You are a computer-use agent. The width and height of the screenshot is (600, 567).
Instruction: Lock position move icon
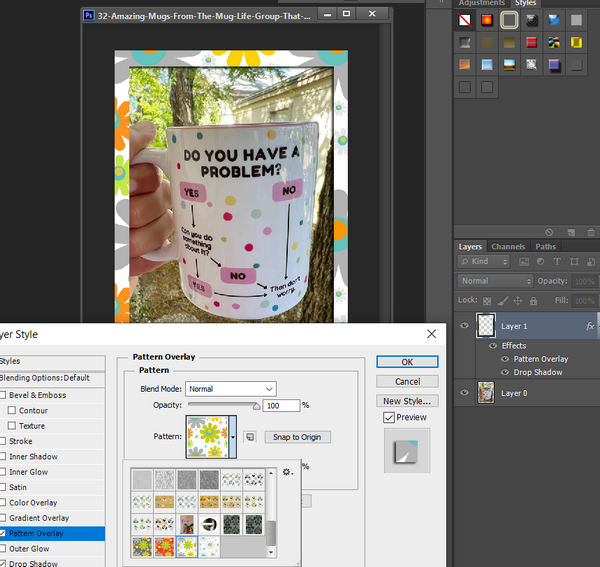(x=518, y=301)
